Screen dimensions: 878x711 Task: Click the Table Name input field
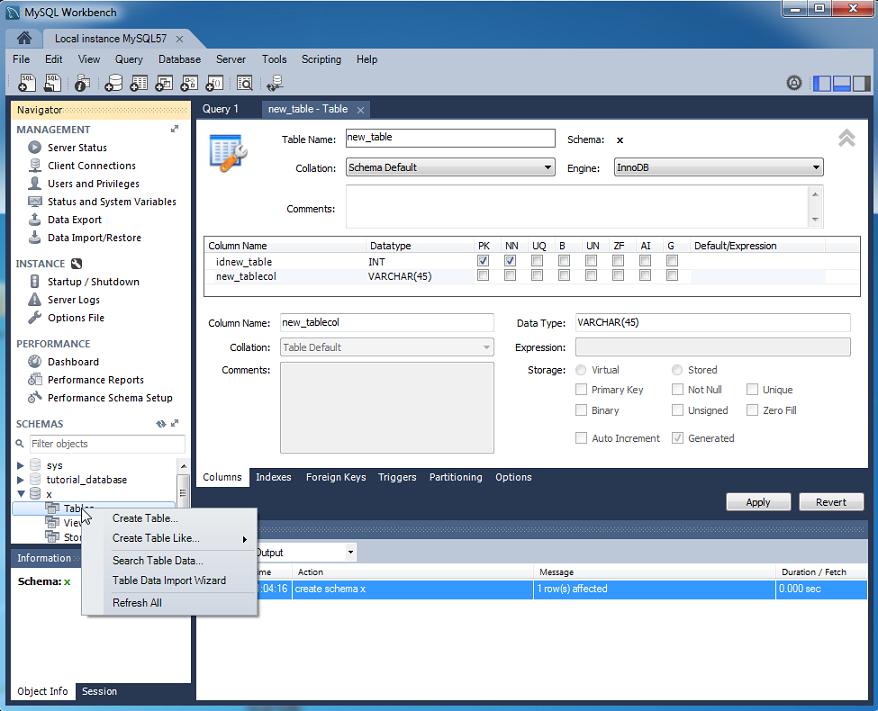[450, 138]
